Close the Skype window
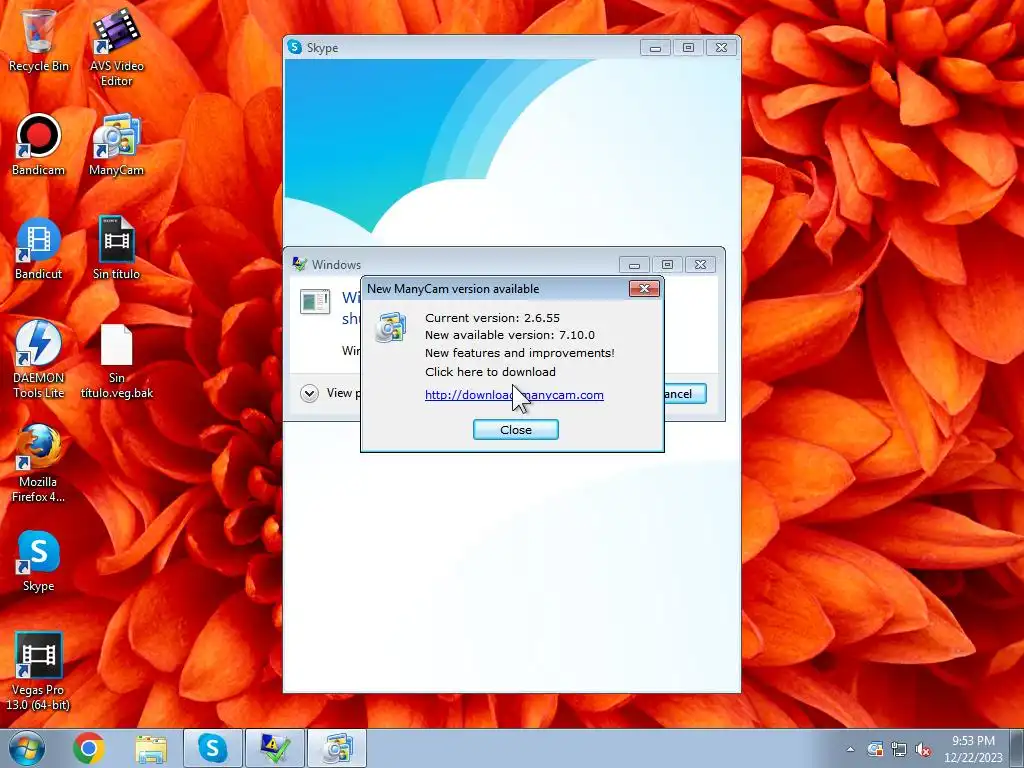This screenshot has width=1024, height=768. (722, 48)
